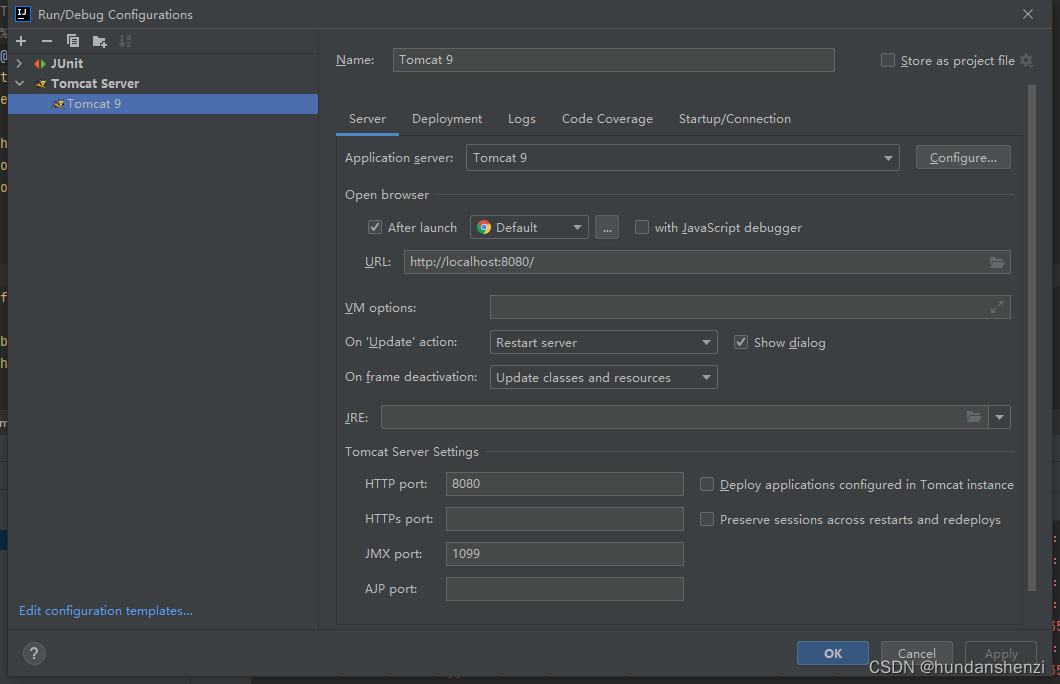Enable Deploy applications configured in Tomcat instance
The width and height of the screenshot is (1060, 684).
706,484
